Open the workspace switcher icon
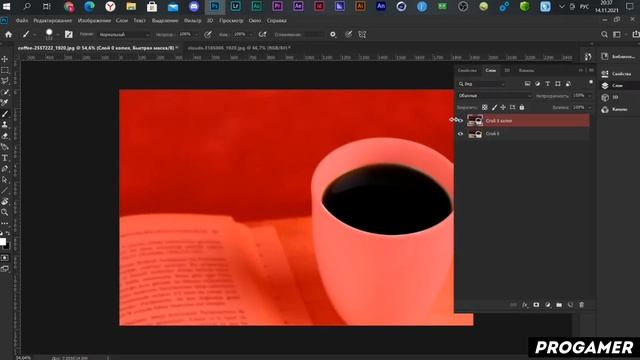 [617, 35]
